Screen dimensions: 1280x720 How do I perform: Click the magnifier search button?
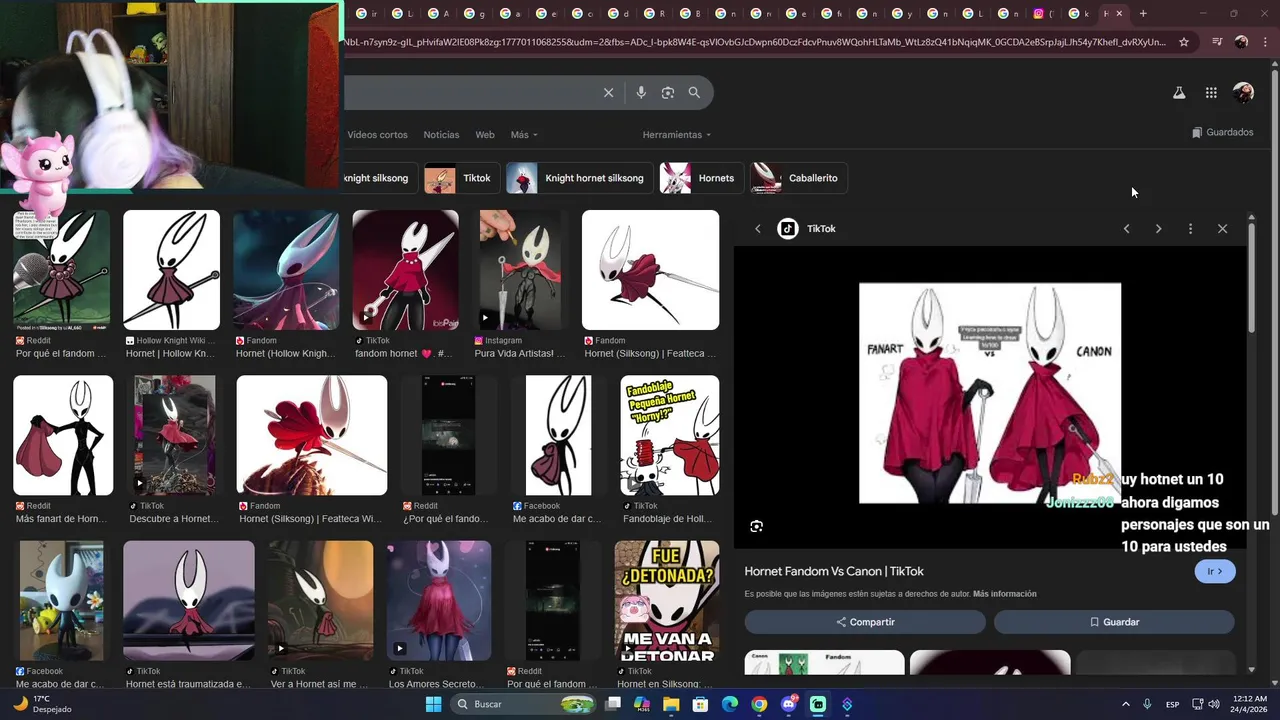pyautogui.click(x=694, y=93)
